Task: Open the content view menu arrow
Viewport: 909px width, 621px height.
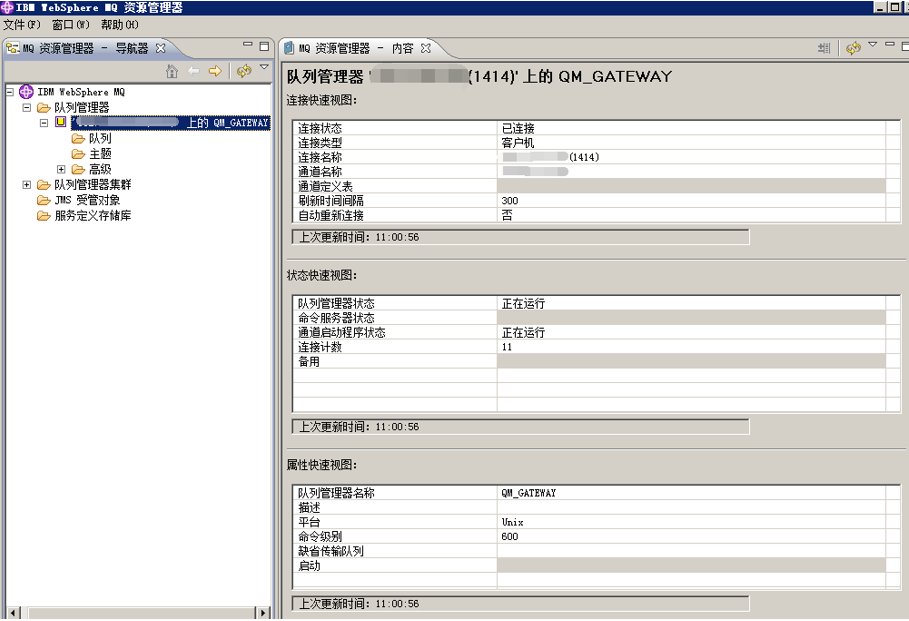Action: point(872,45)
